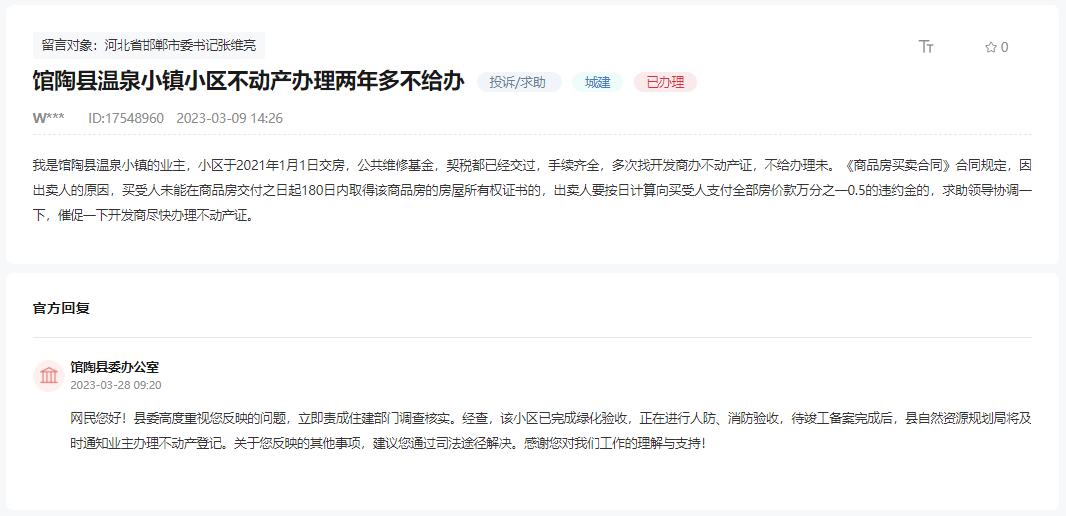Click the star favorite icon
1066x516 pixels.
point(991,47)
